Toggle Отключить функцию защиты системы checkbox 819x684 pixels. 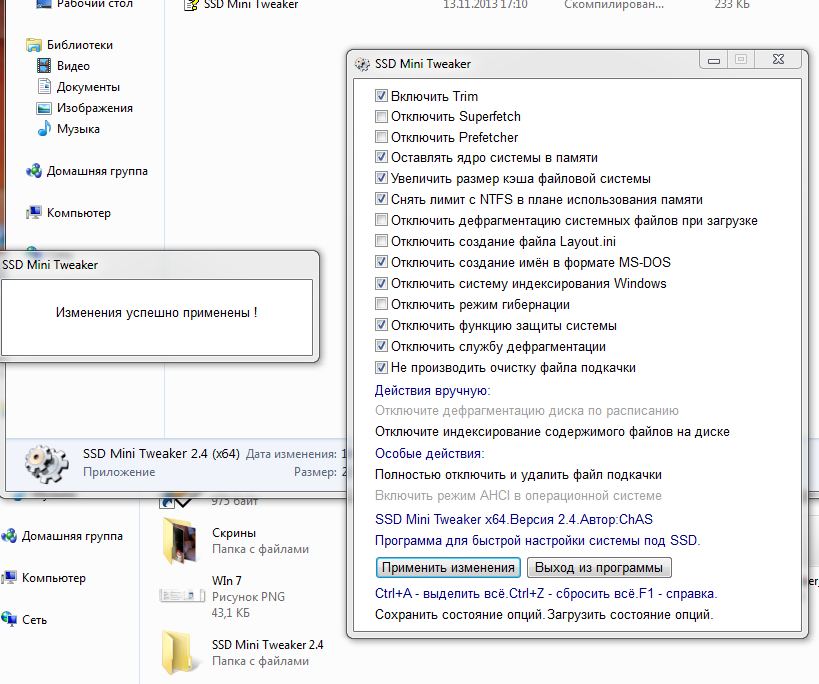381,325
